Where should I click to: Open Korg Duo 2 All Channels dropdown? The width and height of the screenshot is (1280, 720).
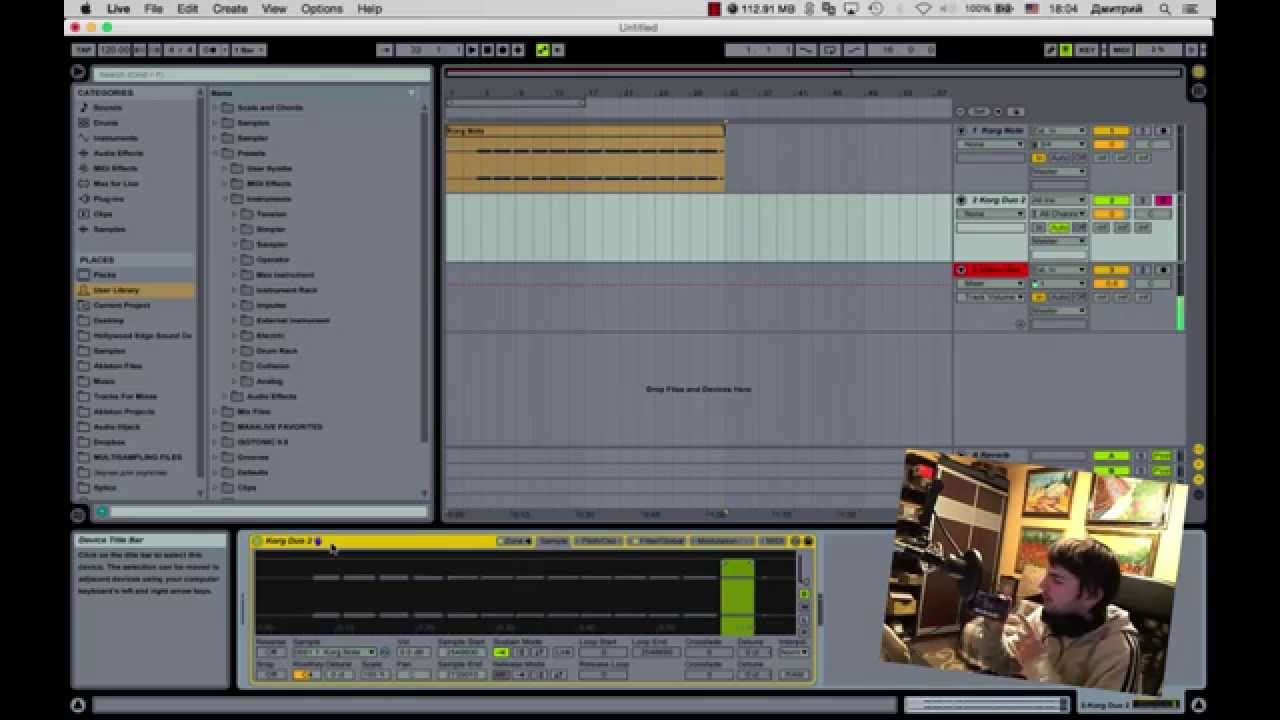coord(1058,214)
